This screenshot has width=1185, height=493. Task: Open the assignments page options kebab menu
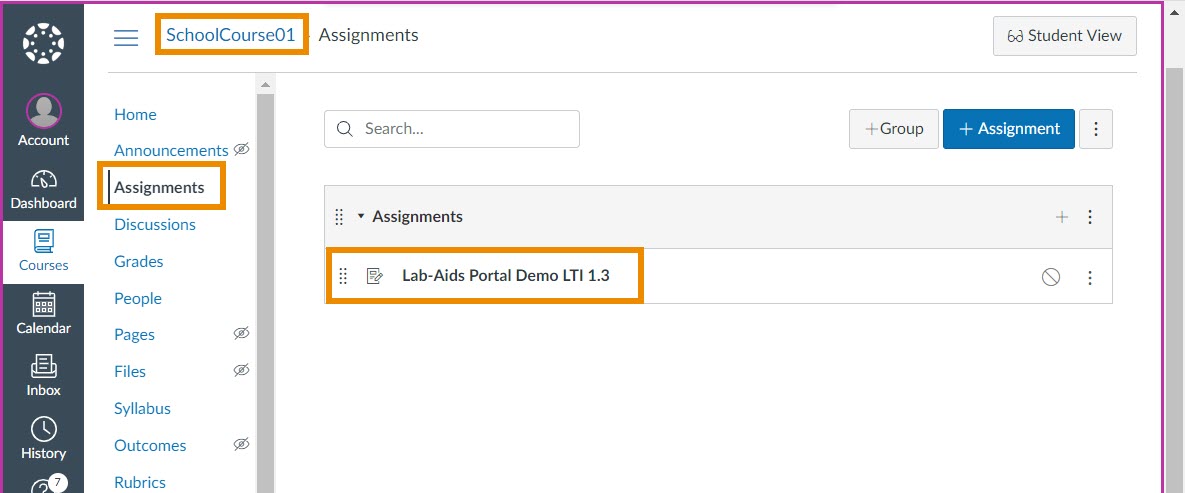coord(1096,129)
